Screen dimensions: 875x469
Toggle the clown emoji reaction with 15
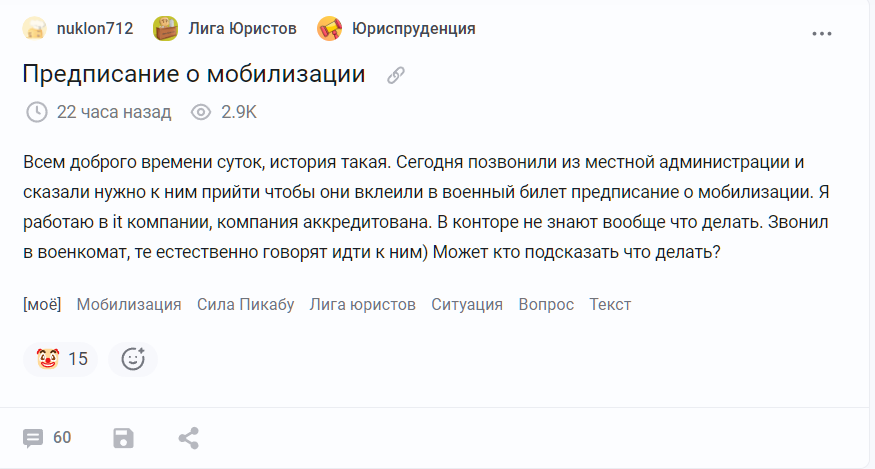[x=61, y=359]
